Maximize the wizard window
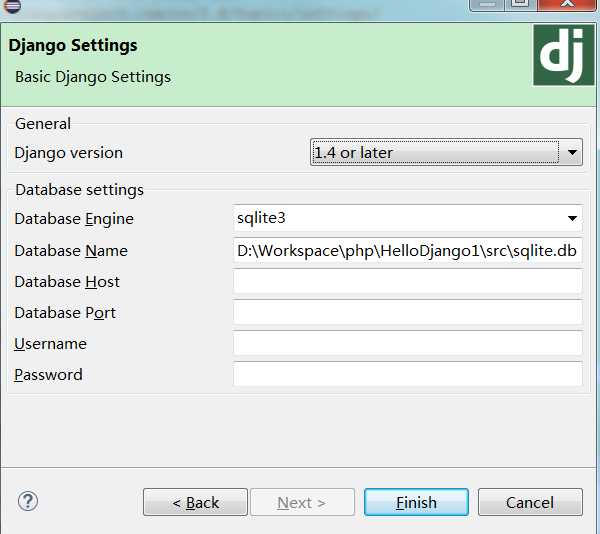Viewport: 600px width, 534px height. tap(520, 5)
